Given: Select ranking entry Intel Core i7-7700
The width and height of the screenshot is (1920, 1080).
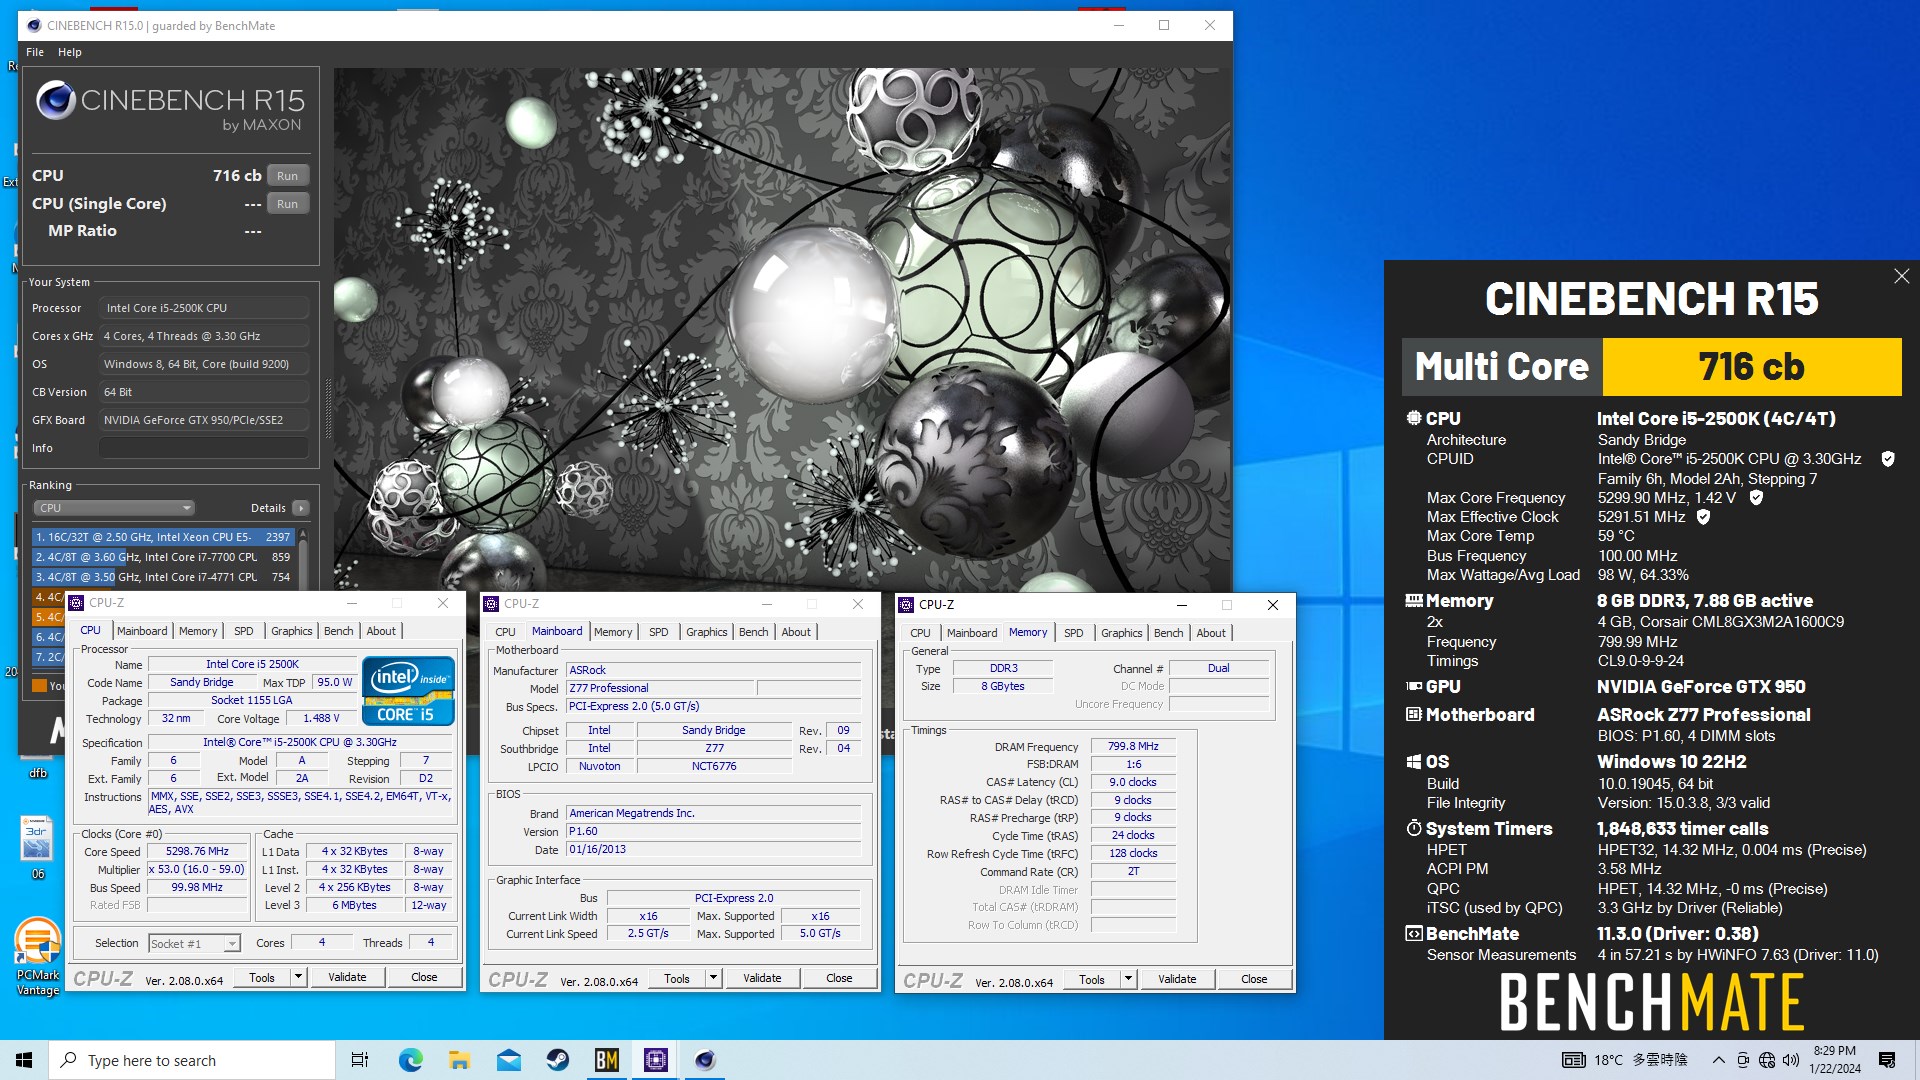Looking at the screenshot, I should (x=163, y=557).
